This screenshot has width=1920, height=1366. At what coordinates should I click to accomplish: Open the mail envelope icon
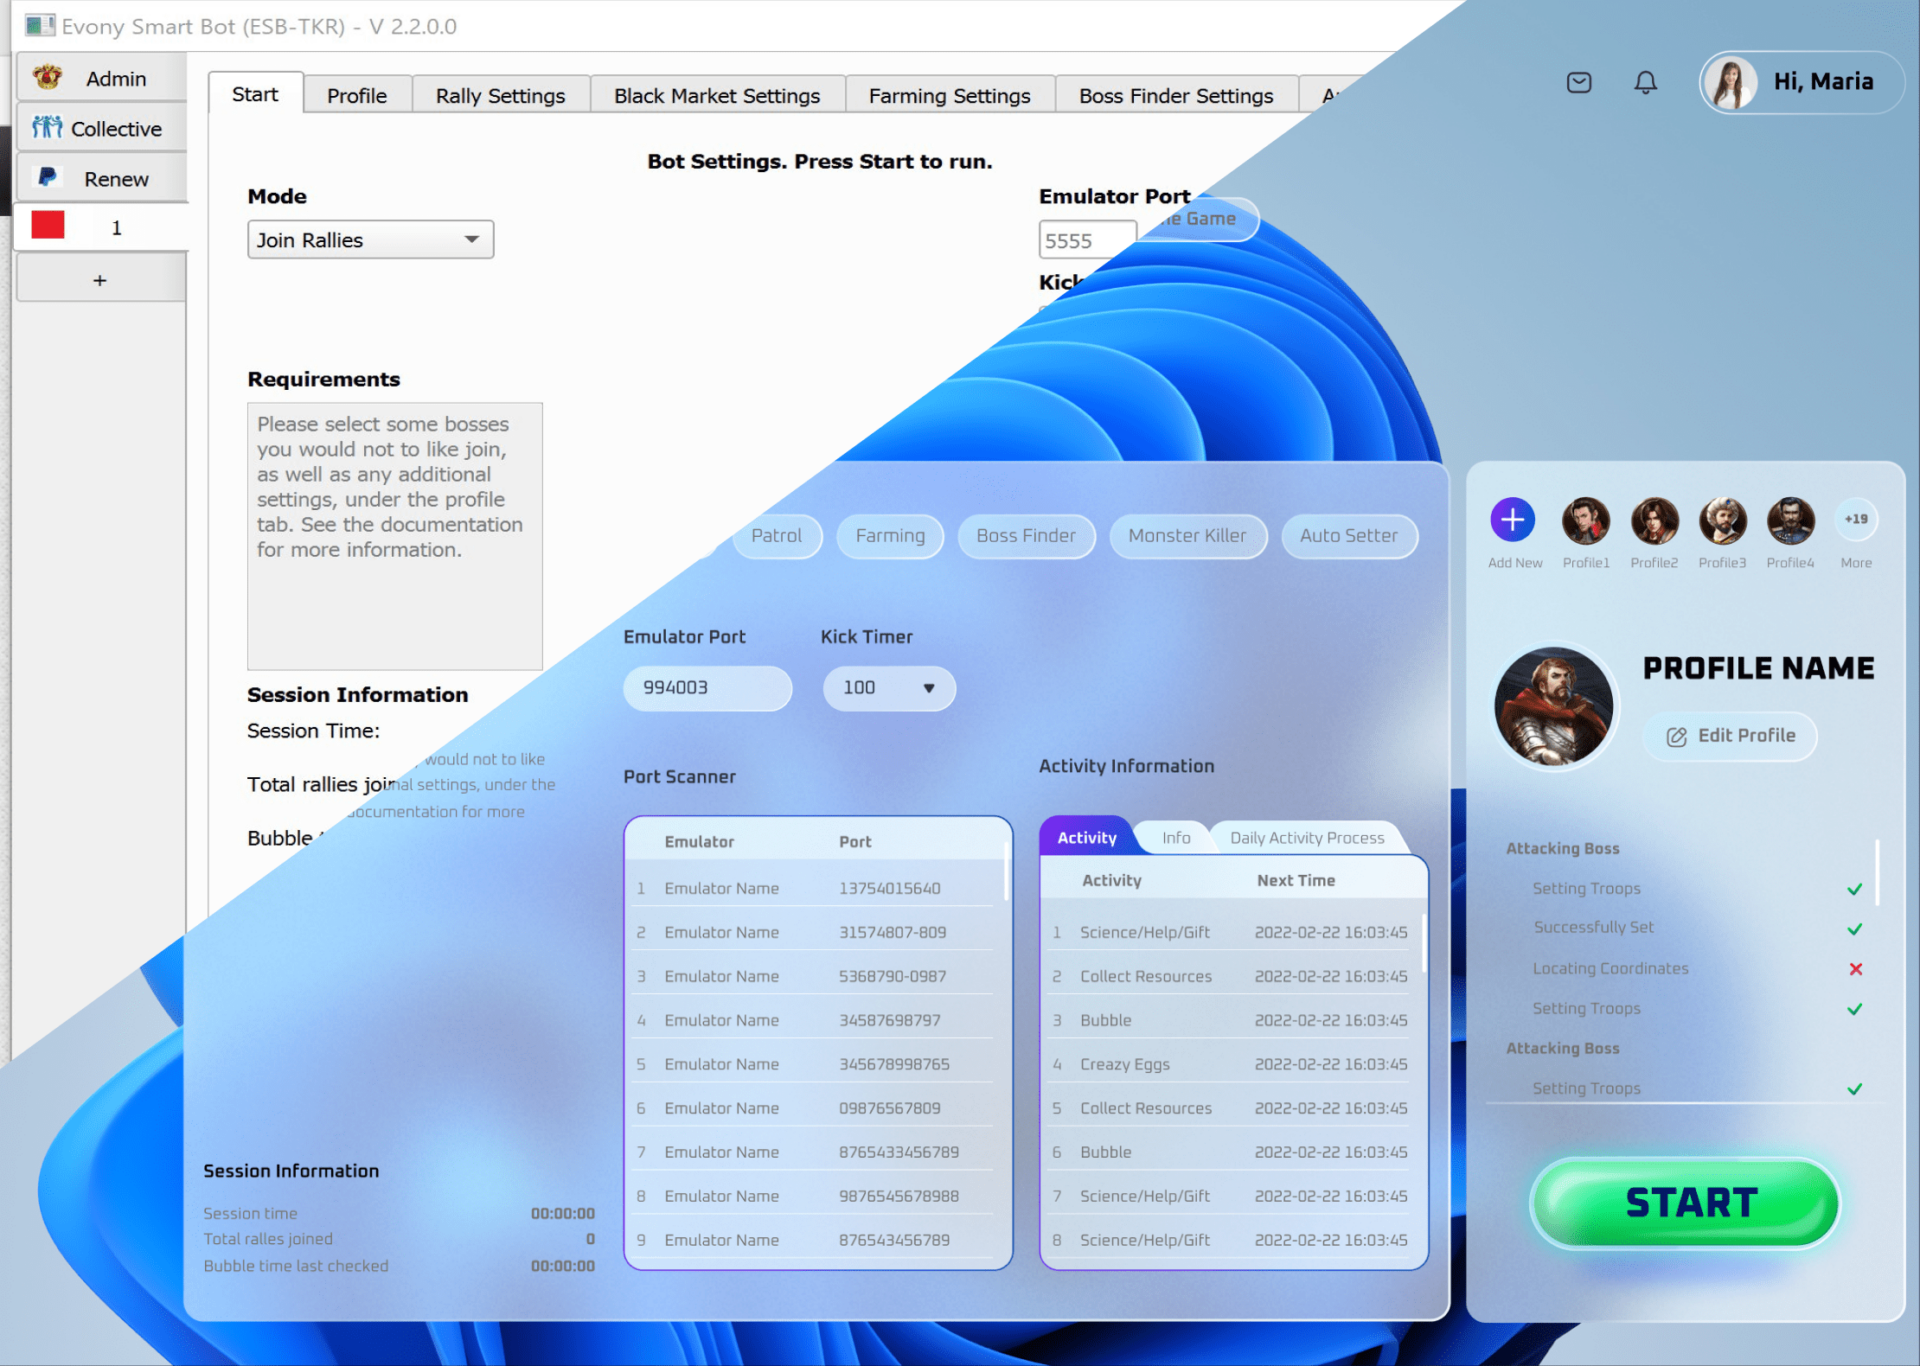tap(1579, 82)
